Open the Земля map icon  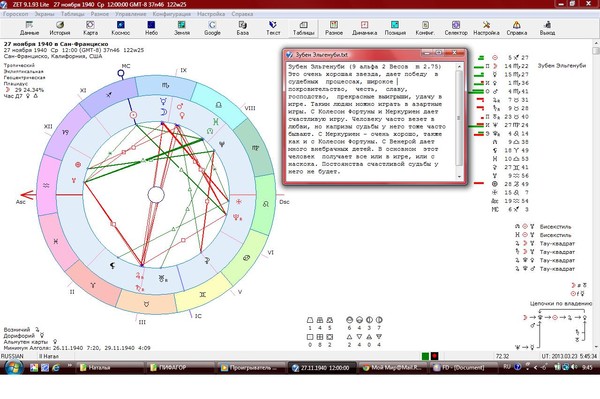click(x=182, y=28)
